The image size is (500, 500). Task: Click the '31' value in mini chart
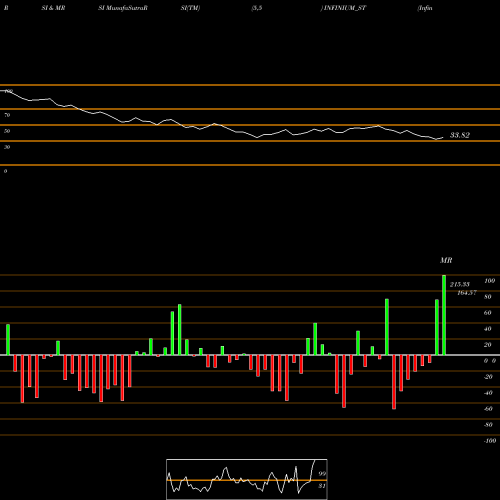pyautogui.click(x=322, y=486)
